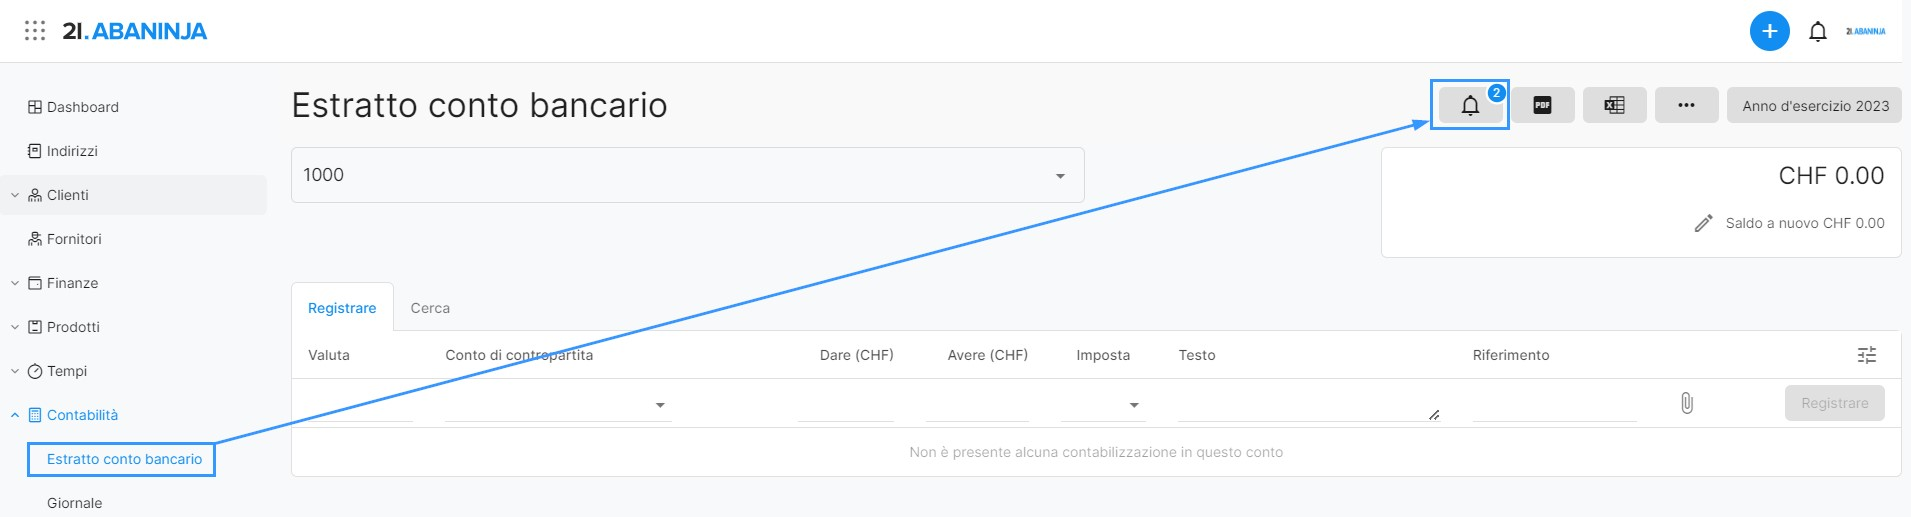
Task: Open the apps grid menu icon
Action: [x=35, y=31]
